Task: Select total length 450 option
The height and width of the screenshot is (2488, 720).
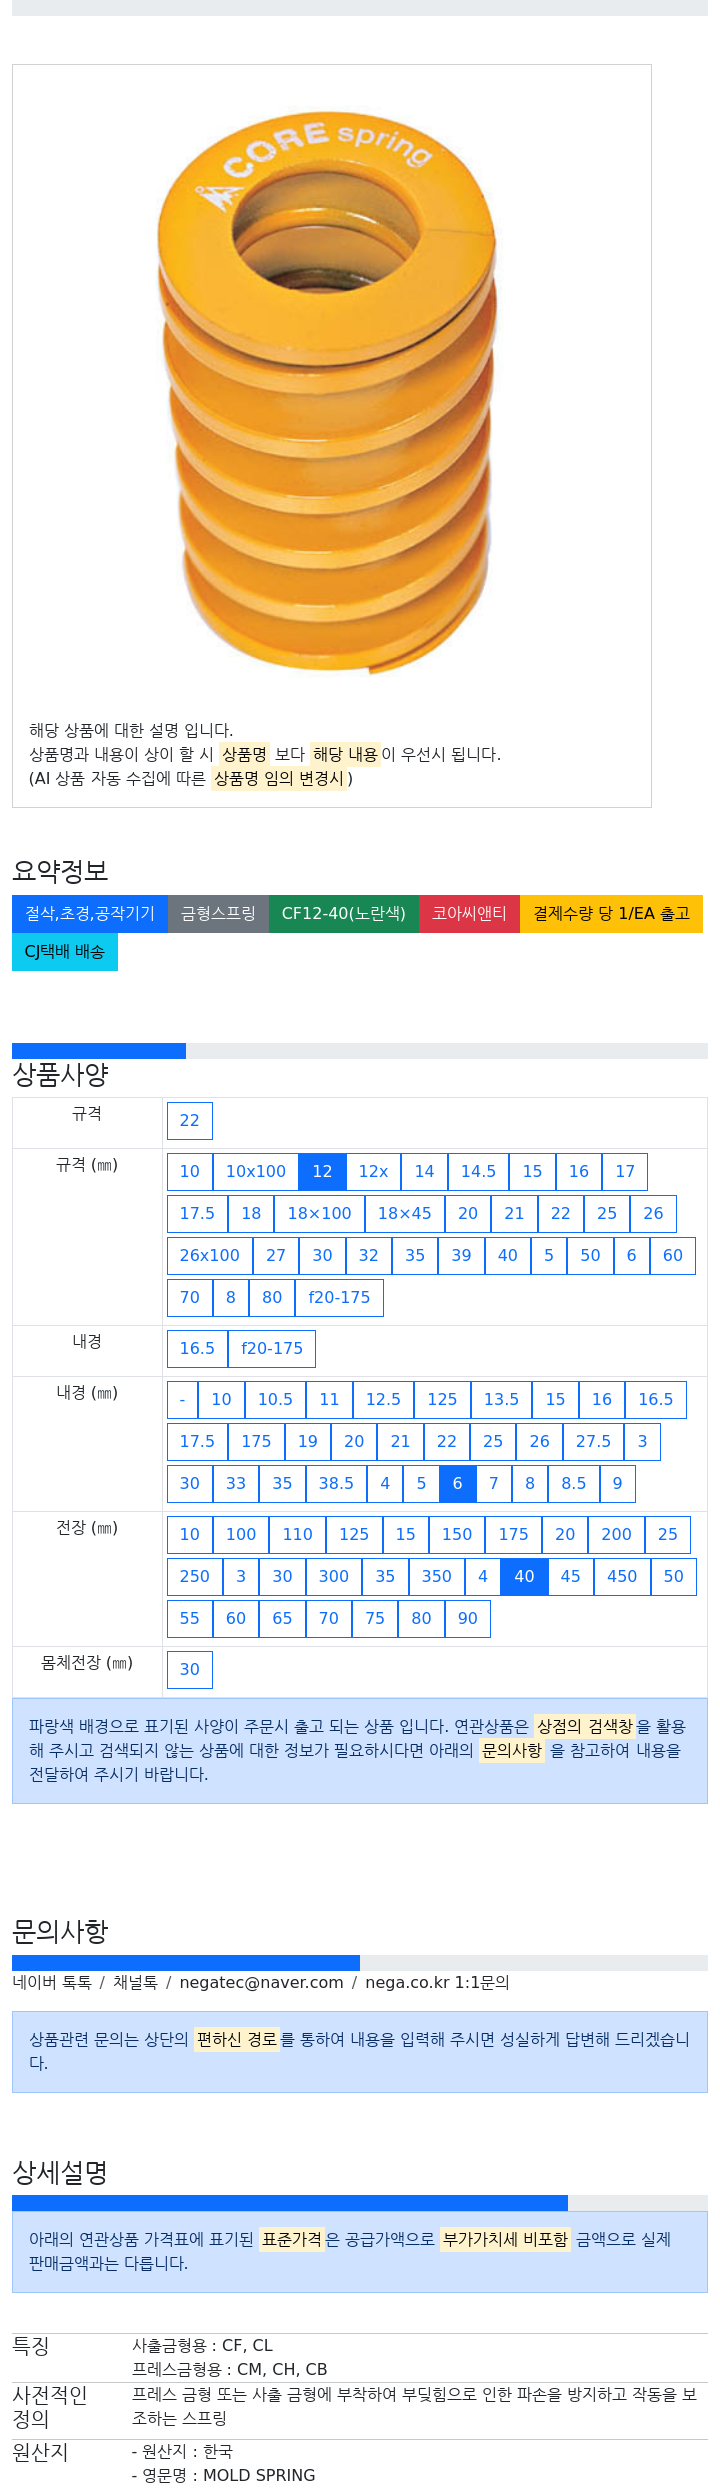Action: pos(622,1576)
